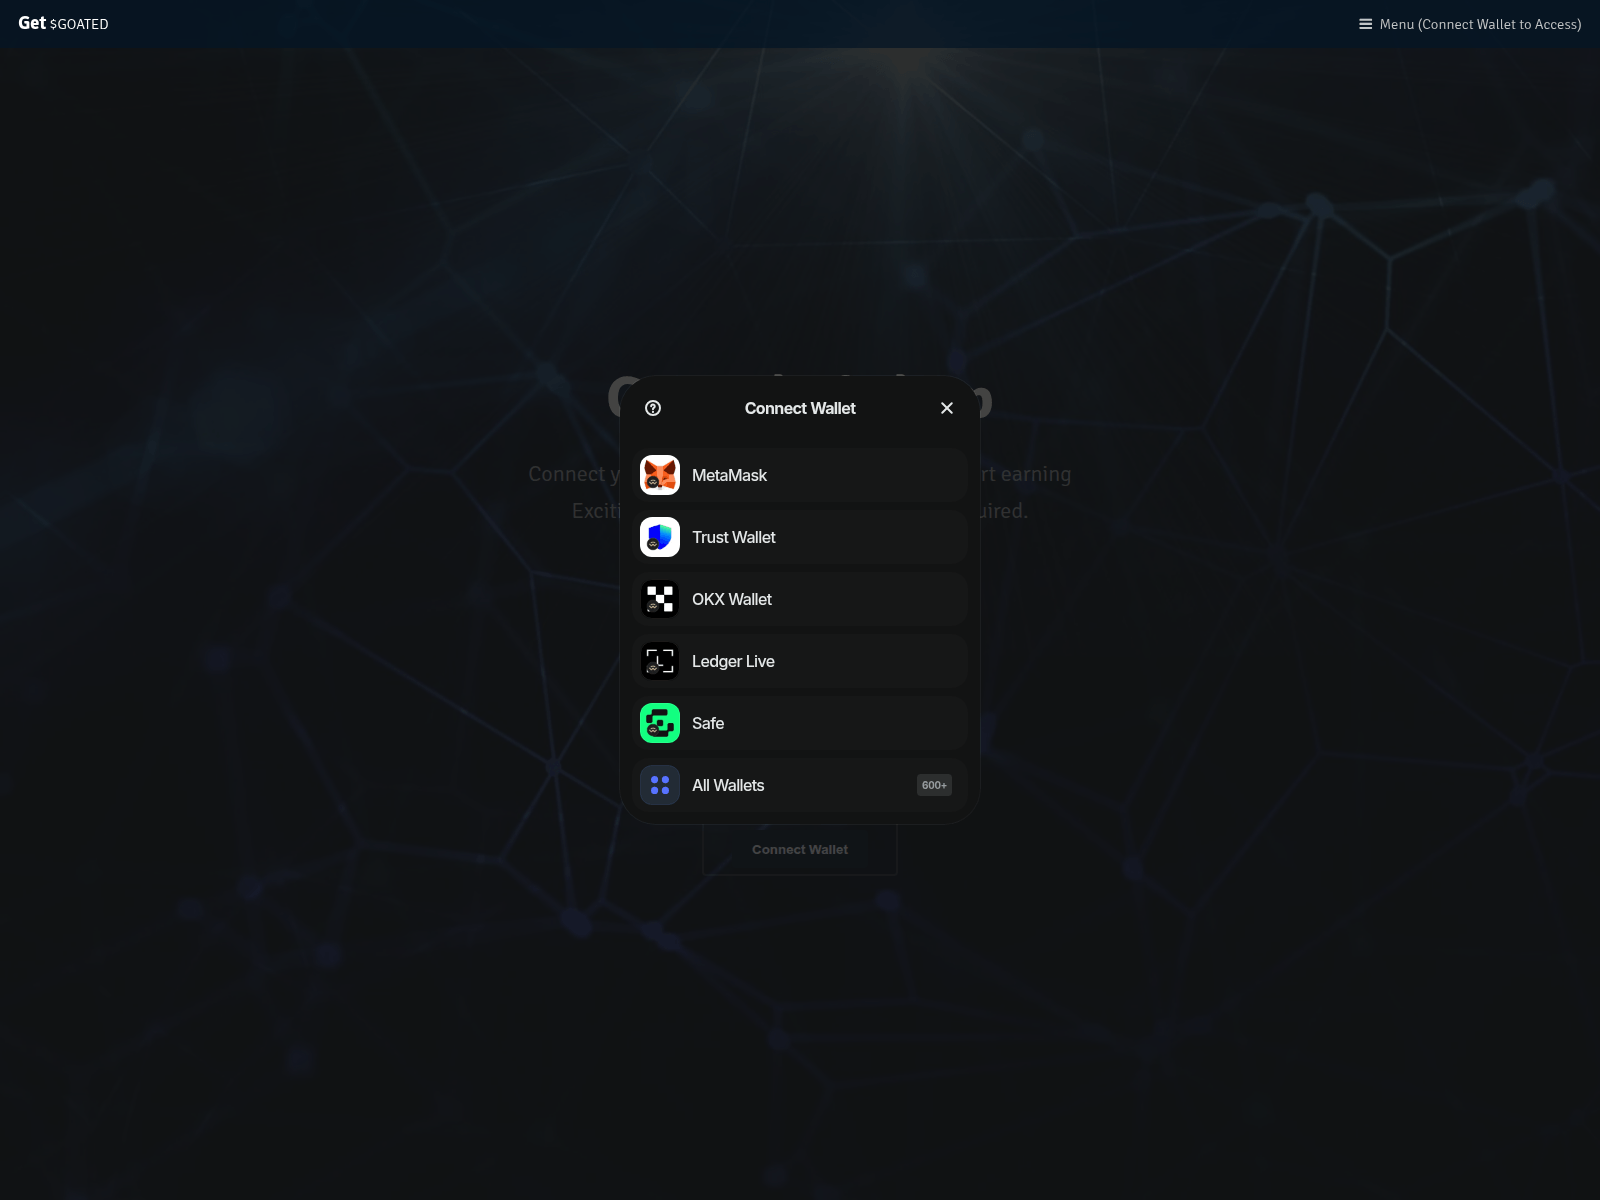Select the Ledger Live text label
1600x1200 pixels.
(733, 661)
